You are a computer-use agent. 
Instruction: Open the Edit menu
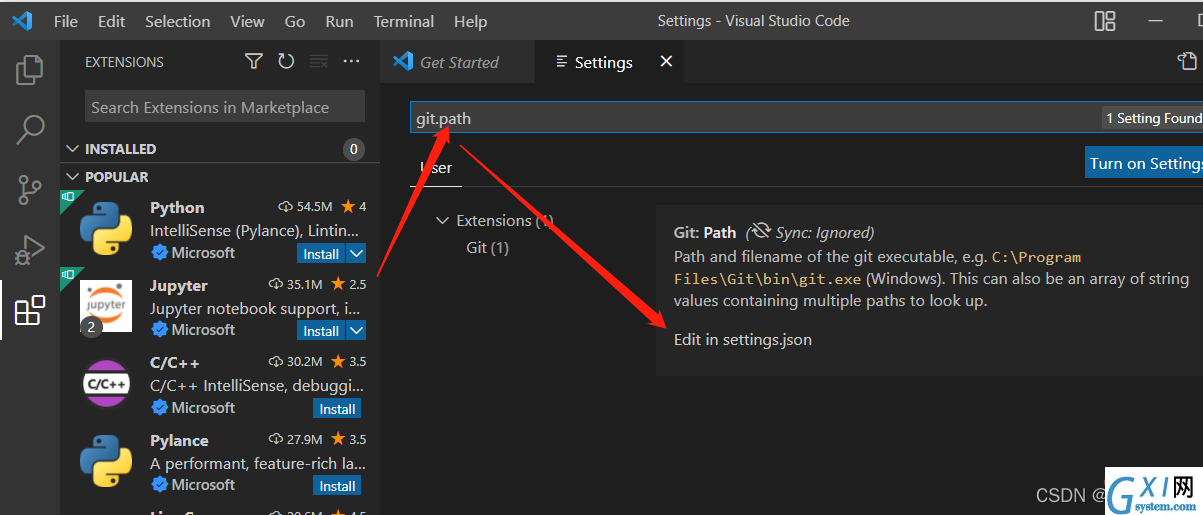pos(112,21)
